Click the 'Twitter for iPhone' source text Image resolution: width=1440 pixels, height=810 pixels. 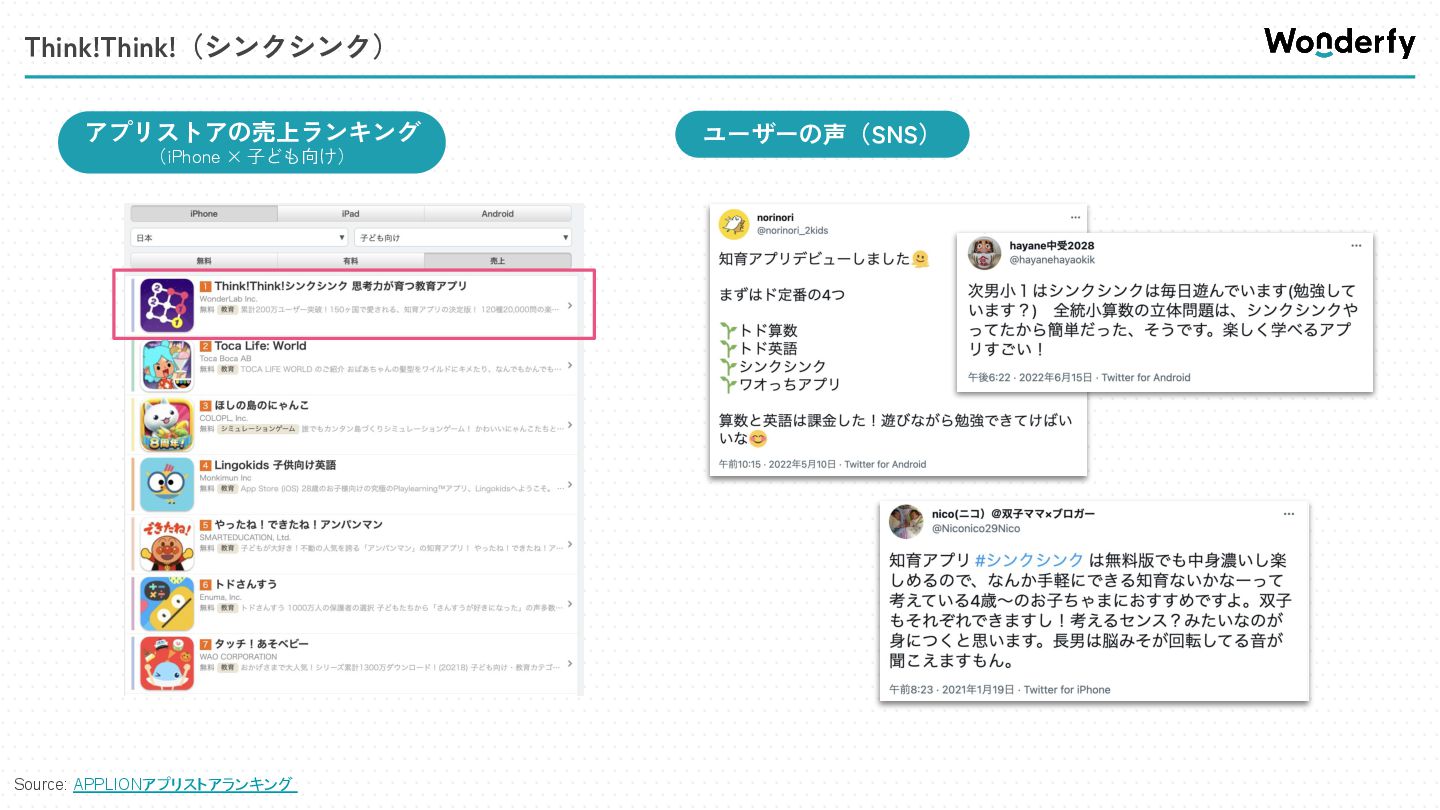[x=1067, y=690]
